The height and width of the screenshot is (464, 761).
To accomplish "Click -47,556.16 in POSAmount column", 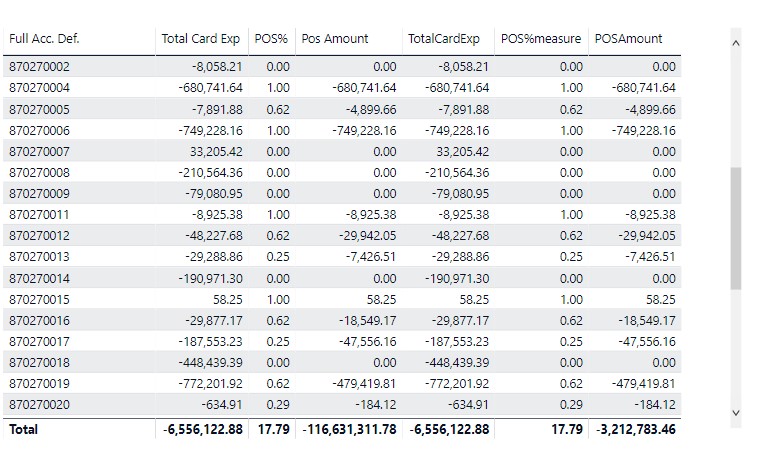I will (x=646, y=341).
